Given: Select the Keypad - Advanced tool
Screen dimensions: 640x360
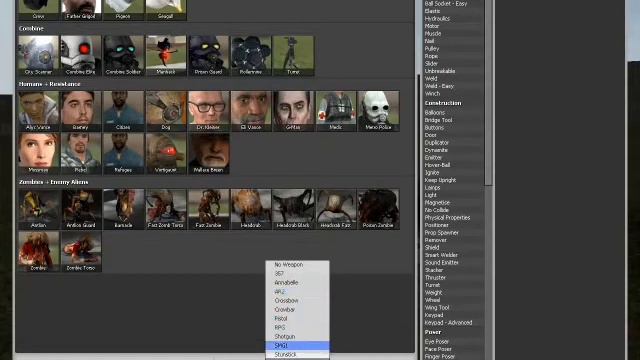Looking at the screenshot, I should [x=449, y=323].
